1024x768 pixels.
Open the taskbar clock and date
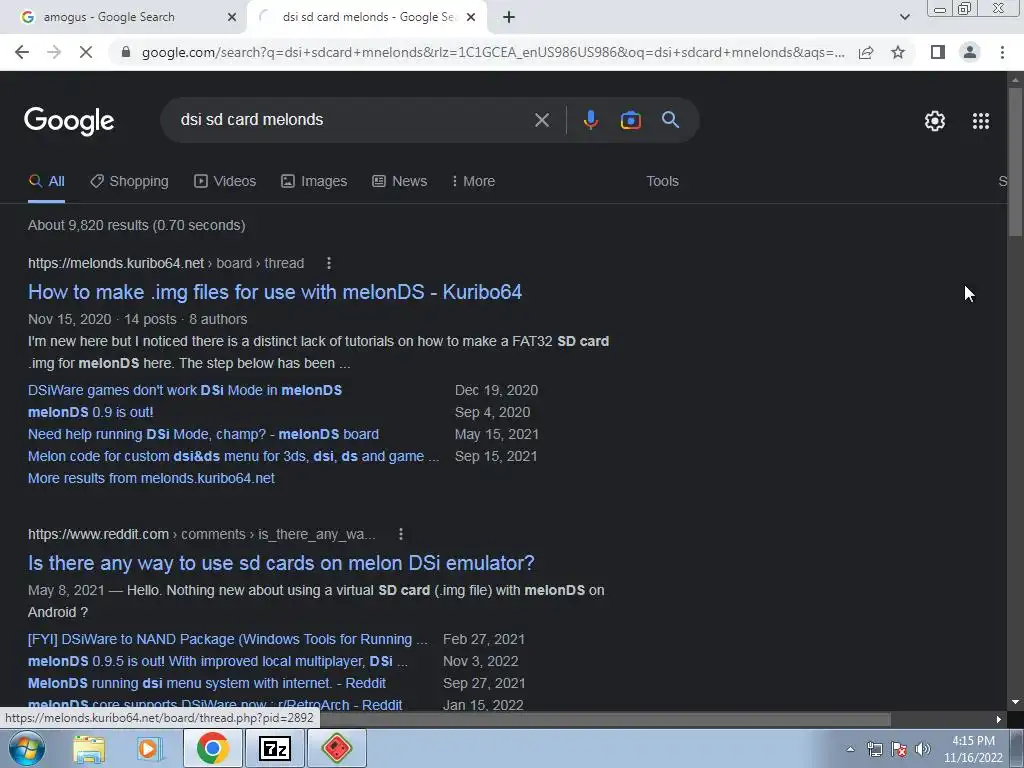coord(972,749)
